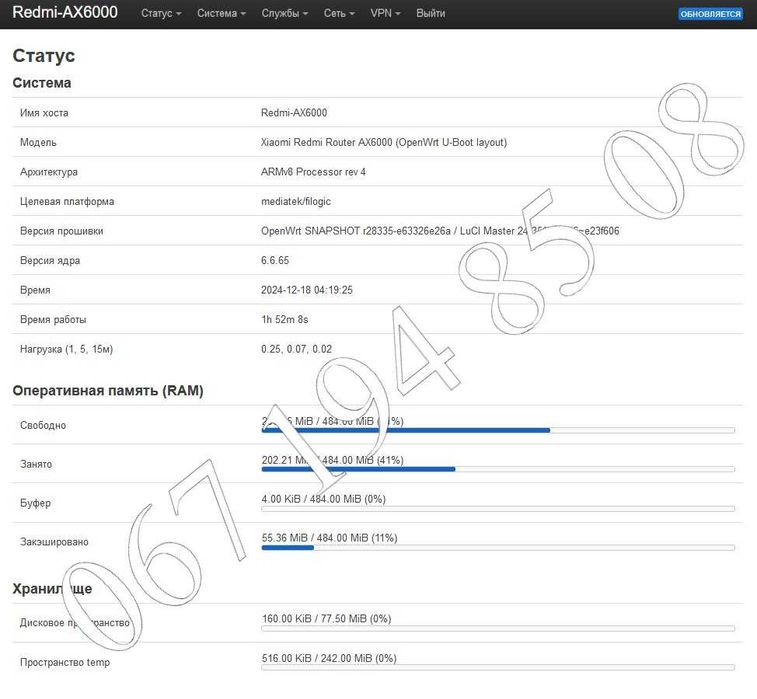Select uptime value 1h 52m 8s
The height and width of the screenshot is (699, 757).
click(x=285, y=320)
